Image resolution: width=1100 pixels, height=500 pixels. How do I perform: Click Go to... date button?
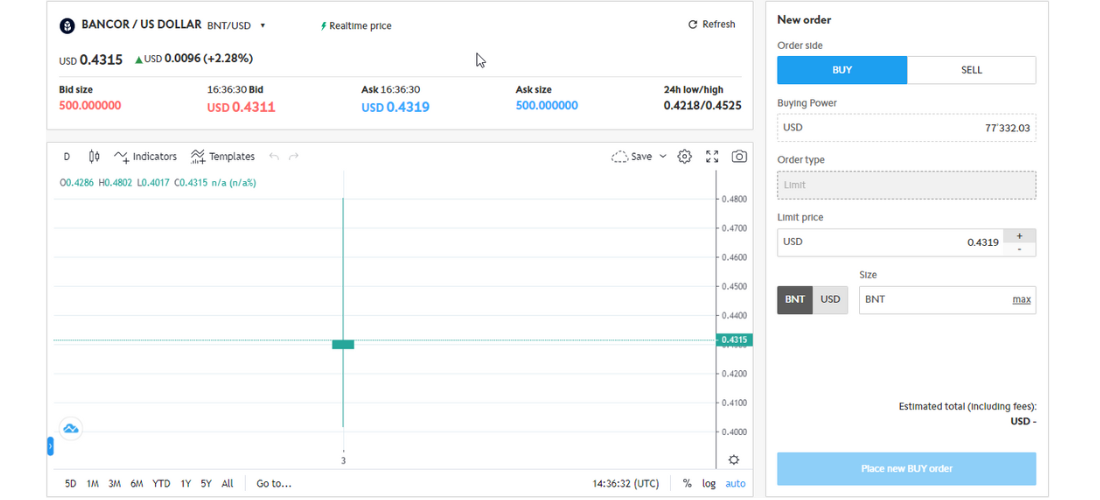pyautogui.click(x=274, y=484)
